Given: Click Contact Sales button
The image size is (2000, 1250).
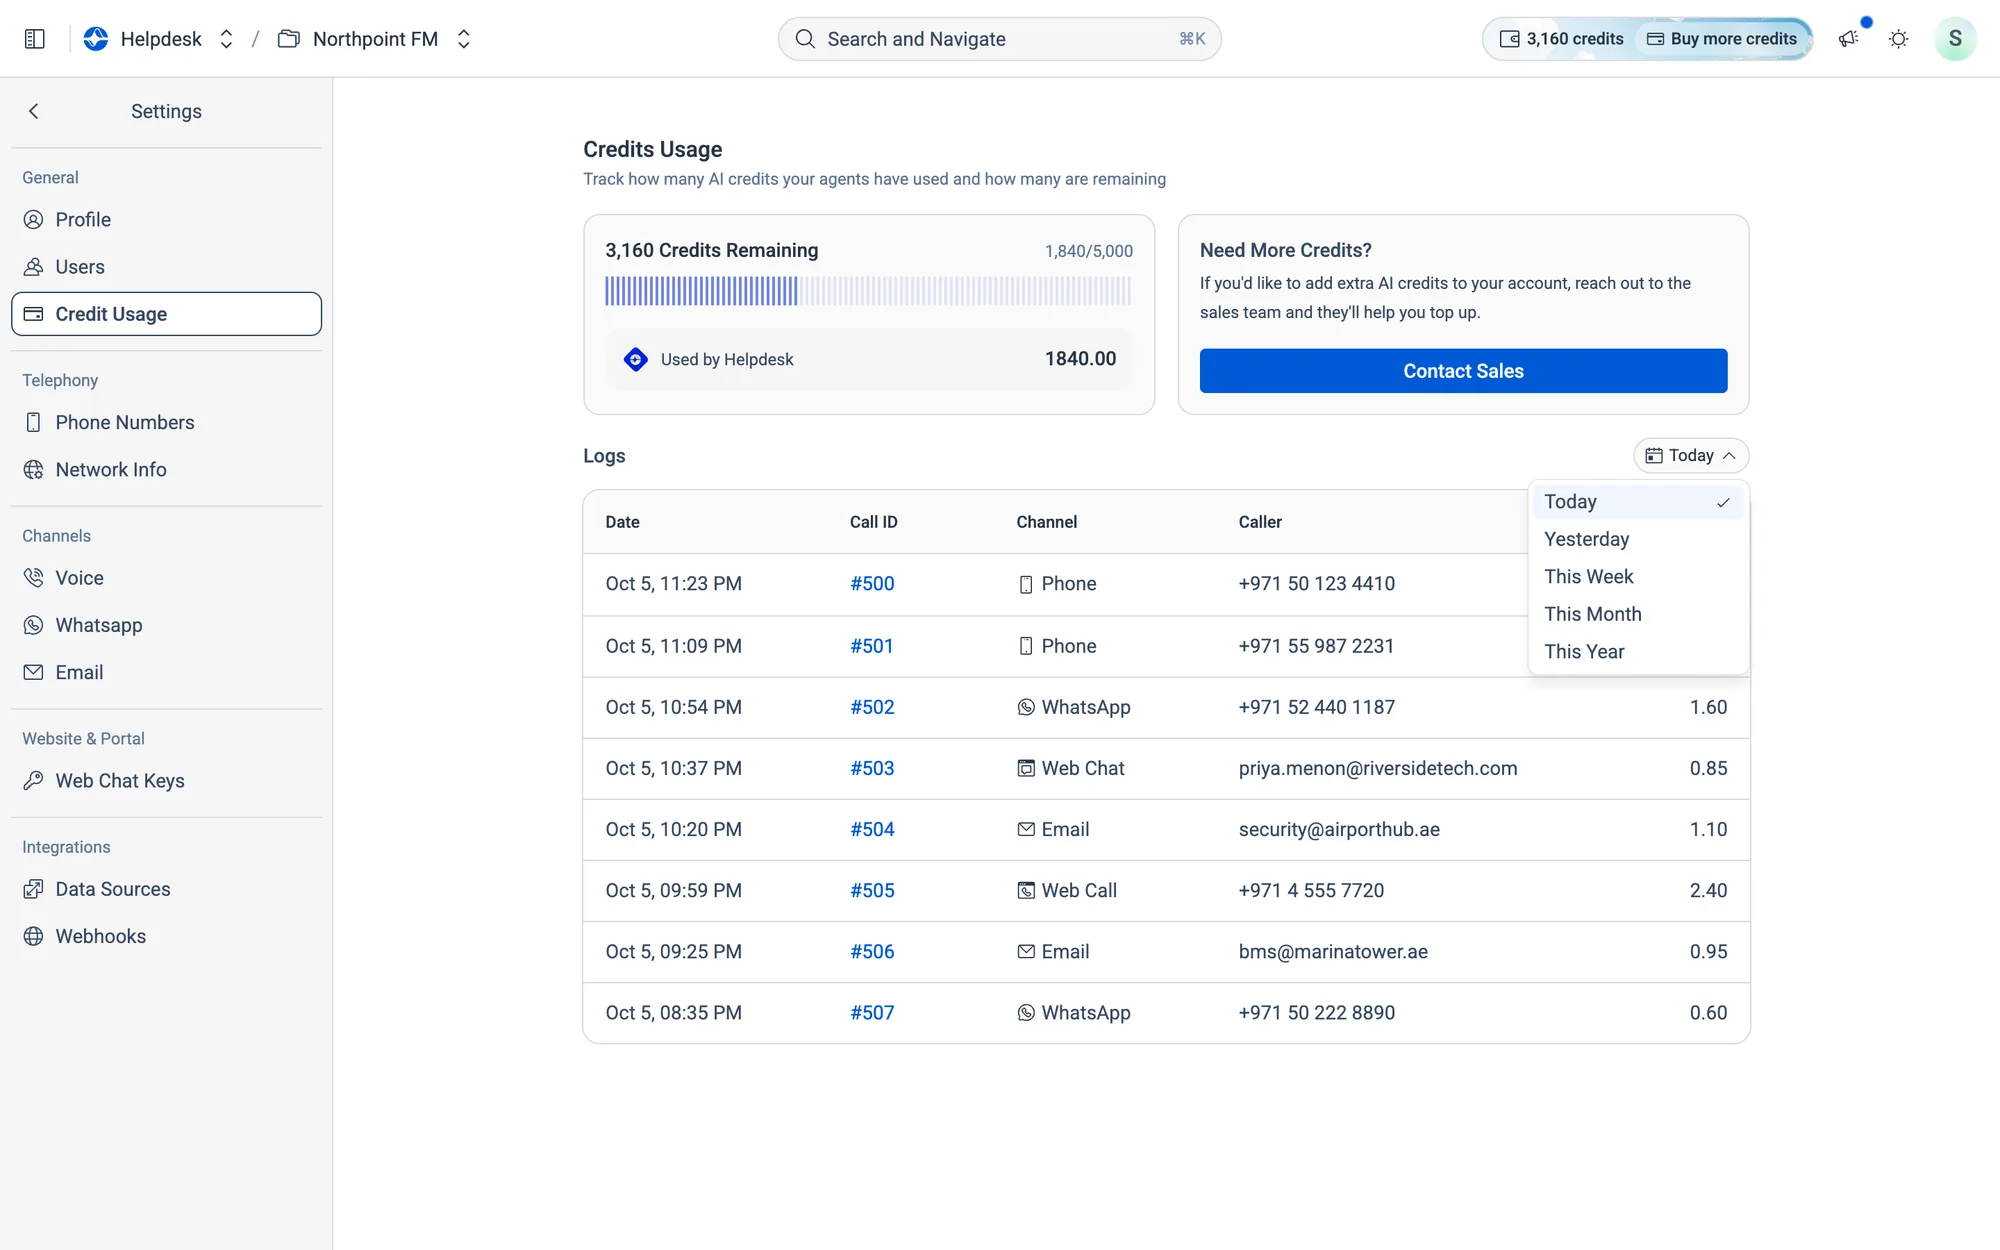Looking at the screenshot, I should 1463,371.
